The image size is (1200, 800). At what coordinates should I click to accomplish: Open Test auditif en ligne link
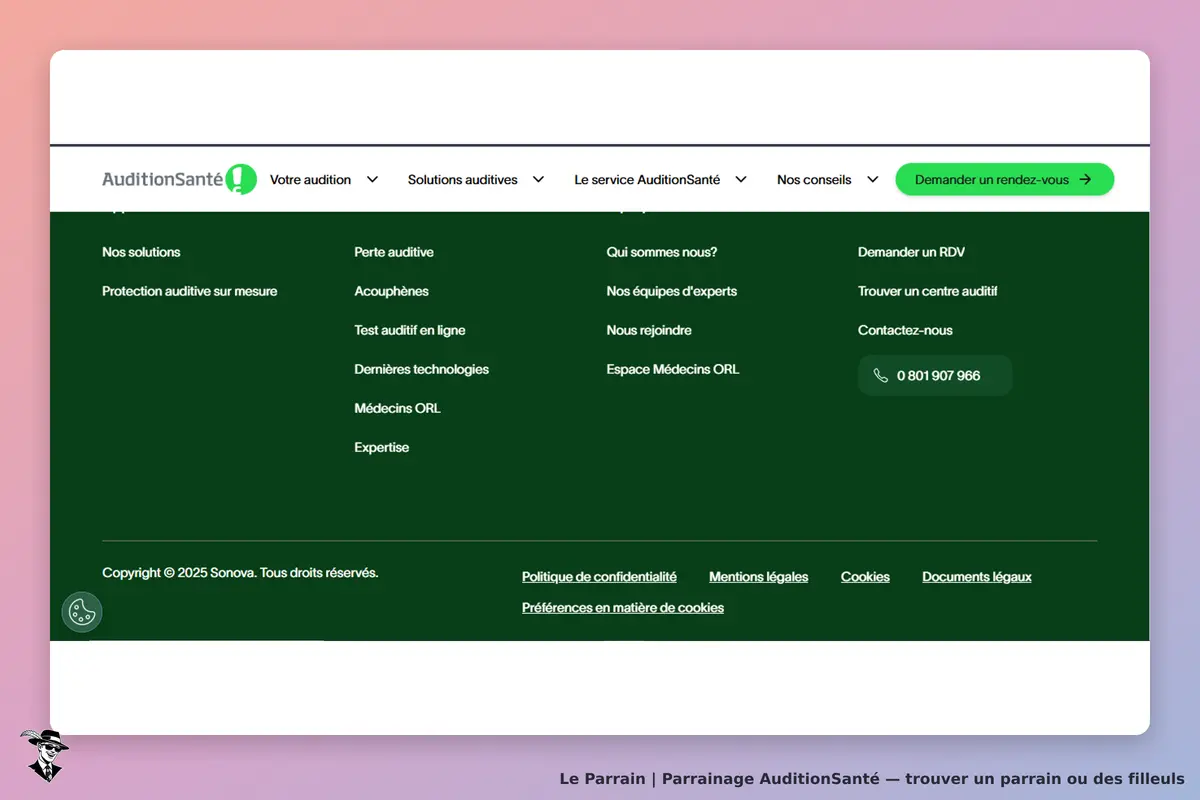click(410, 330)
